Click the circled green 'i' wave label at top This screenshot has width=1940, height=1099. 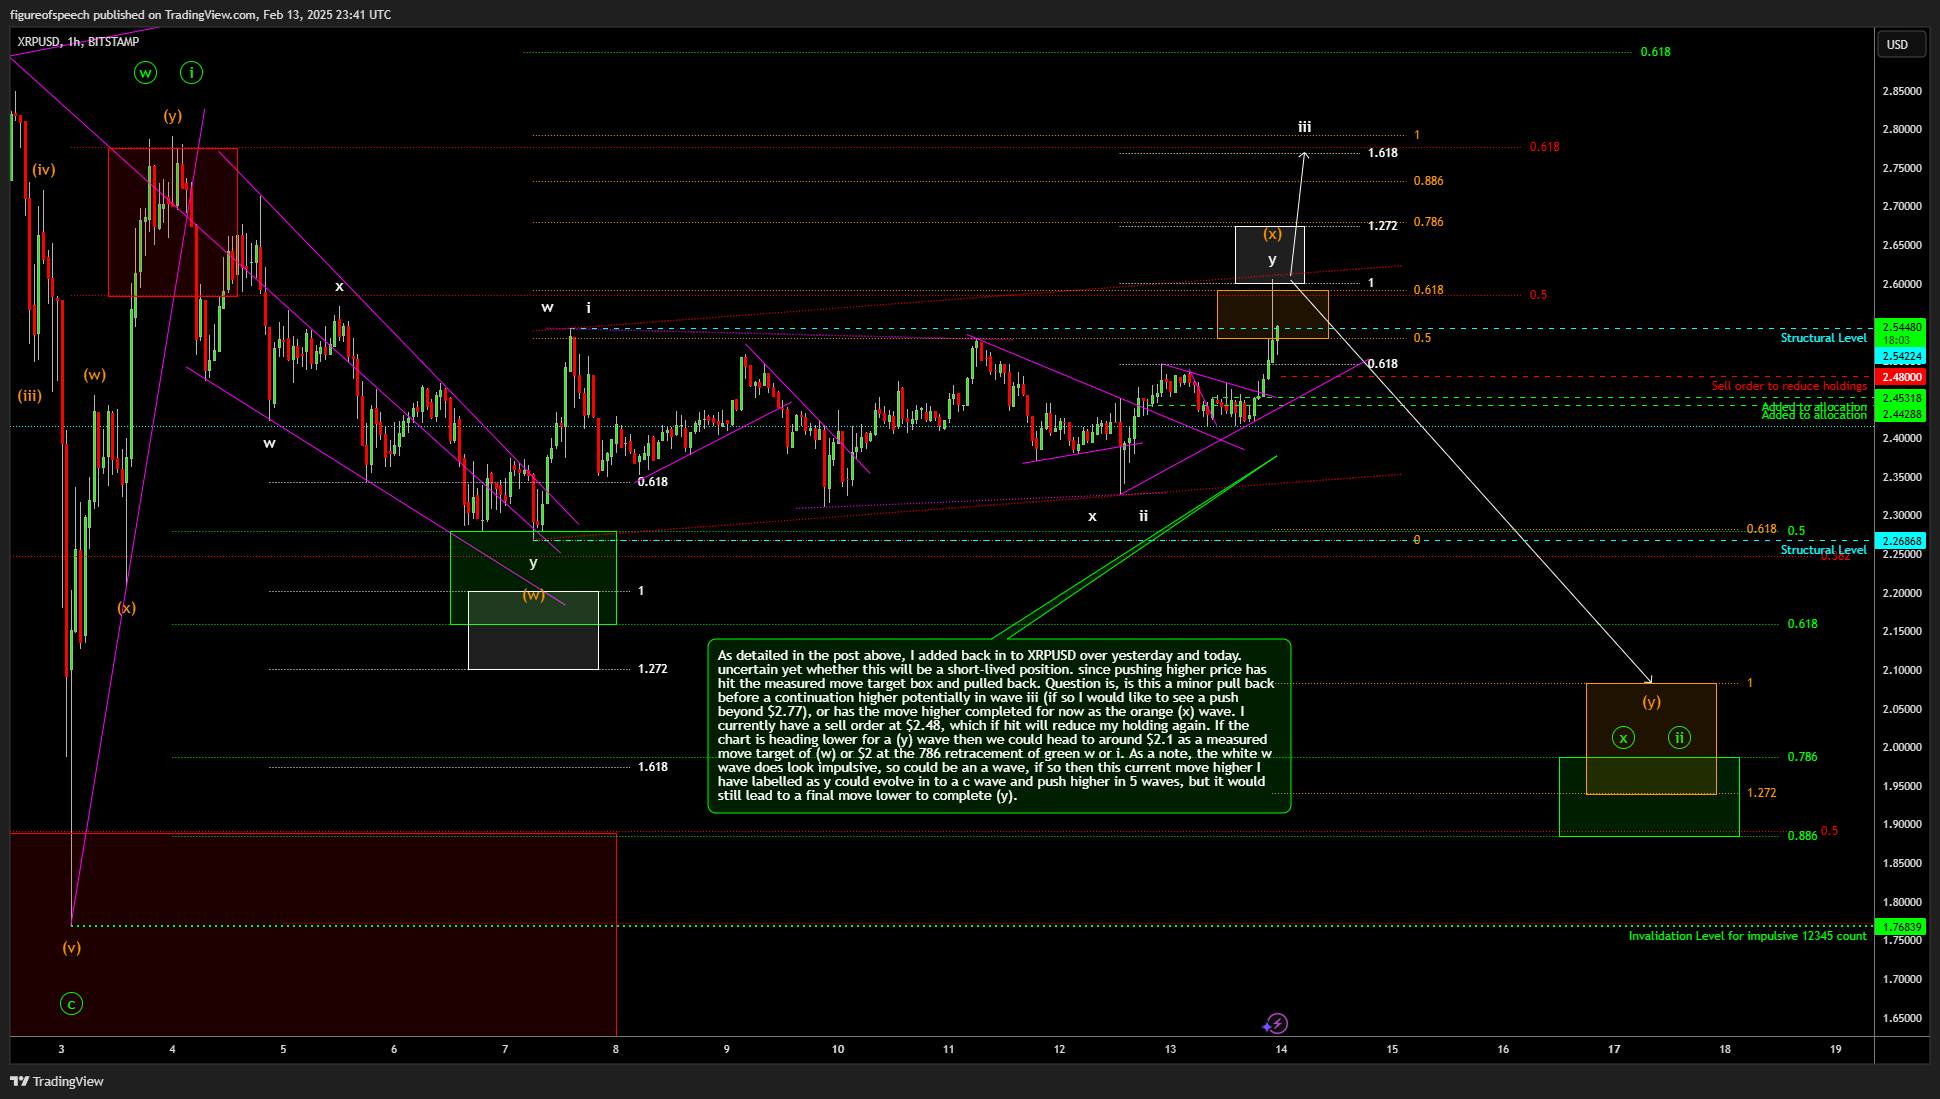[x=192, y=72]
